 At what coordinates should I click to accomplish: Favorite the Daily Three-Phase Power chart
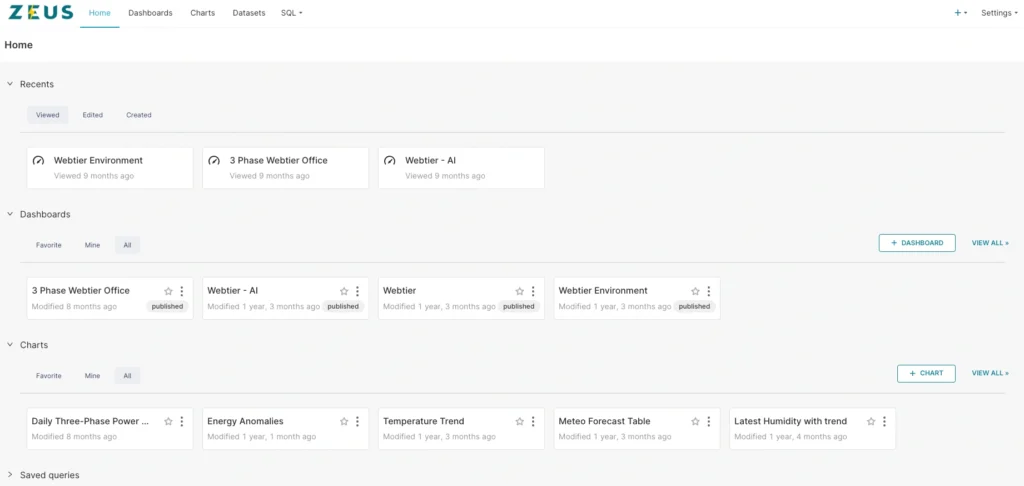click(168, 422)
